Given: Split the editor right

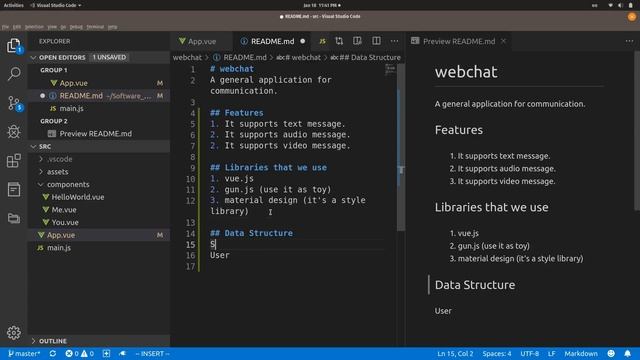Looking at the screenshot, I should coord(376,41).
